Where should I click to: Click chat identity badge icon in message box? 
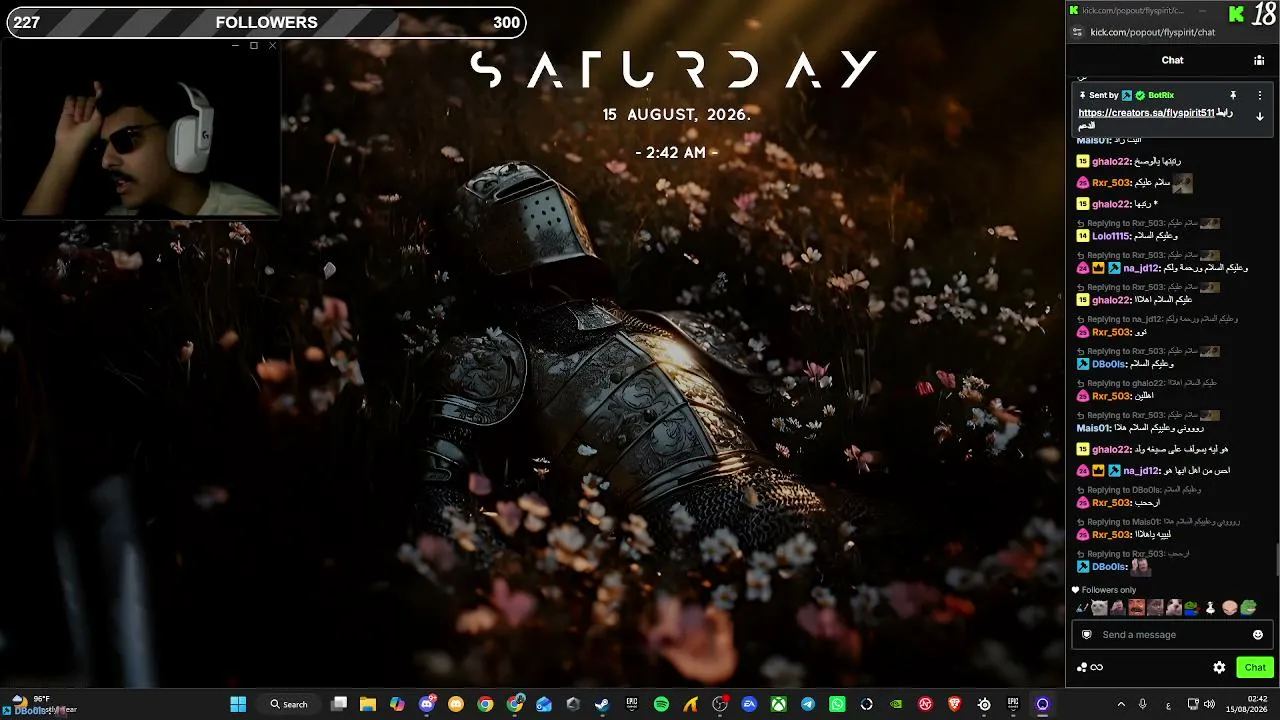(1087, 635)
